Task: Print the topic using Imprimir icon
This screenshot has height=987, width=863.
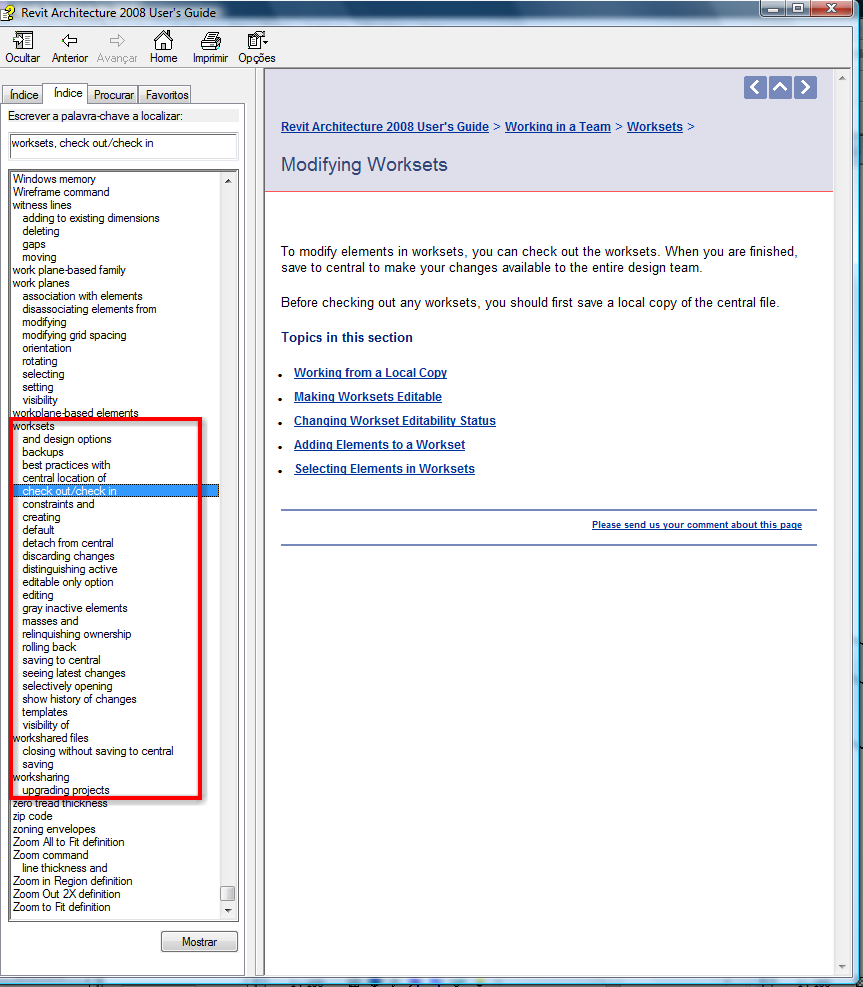Action: click(x=210, y=41)
